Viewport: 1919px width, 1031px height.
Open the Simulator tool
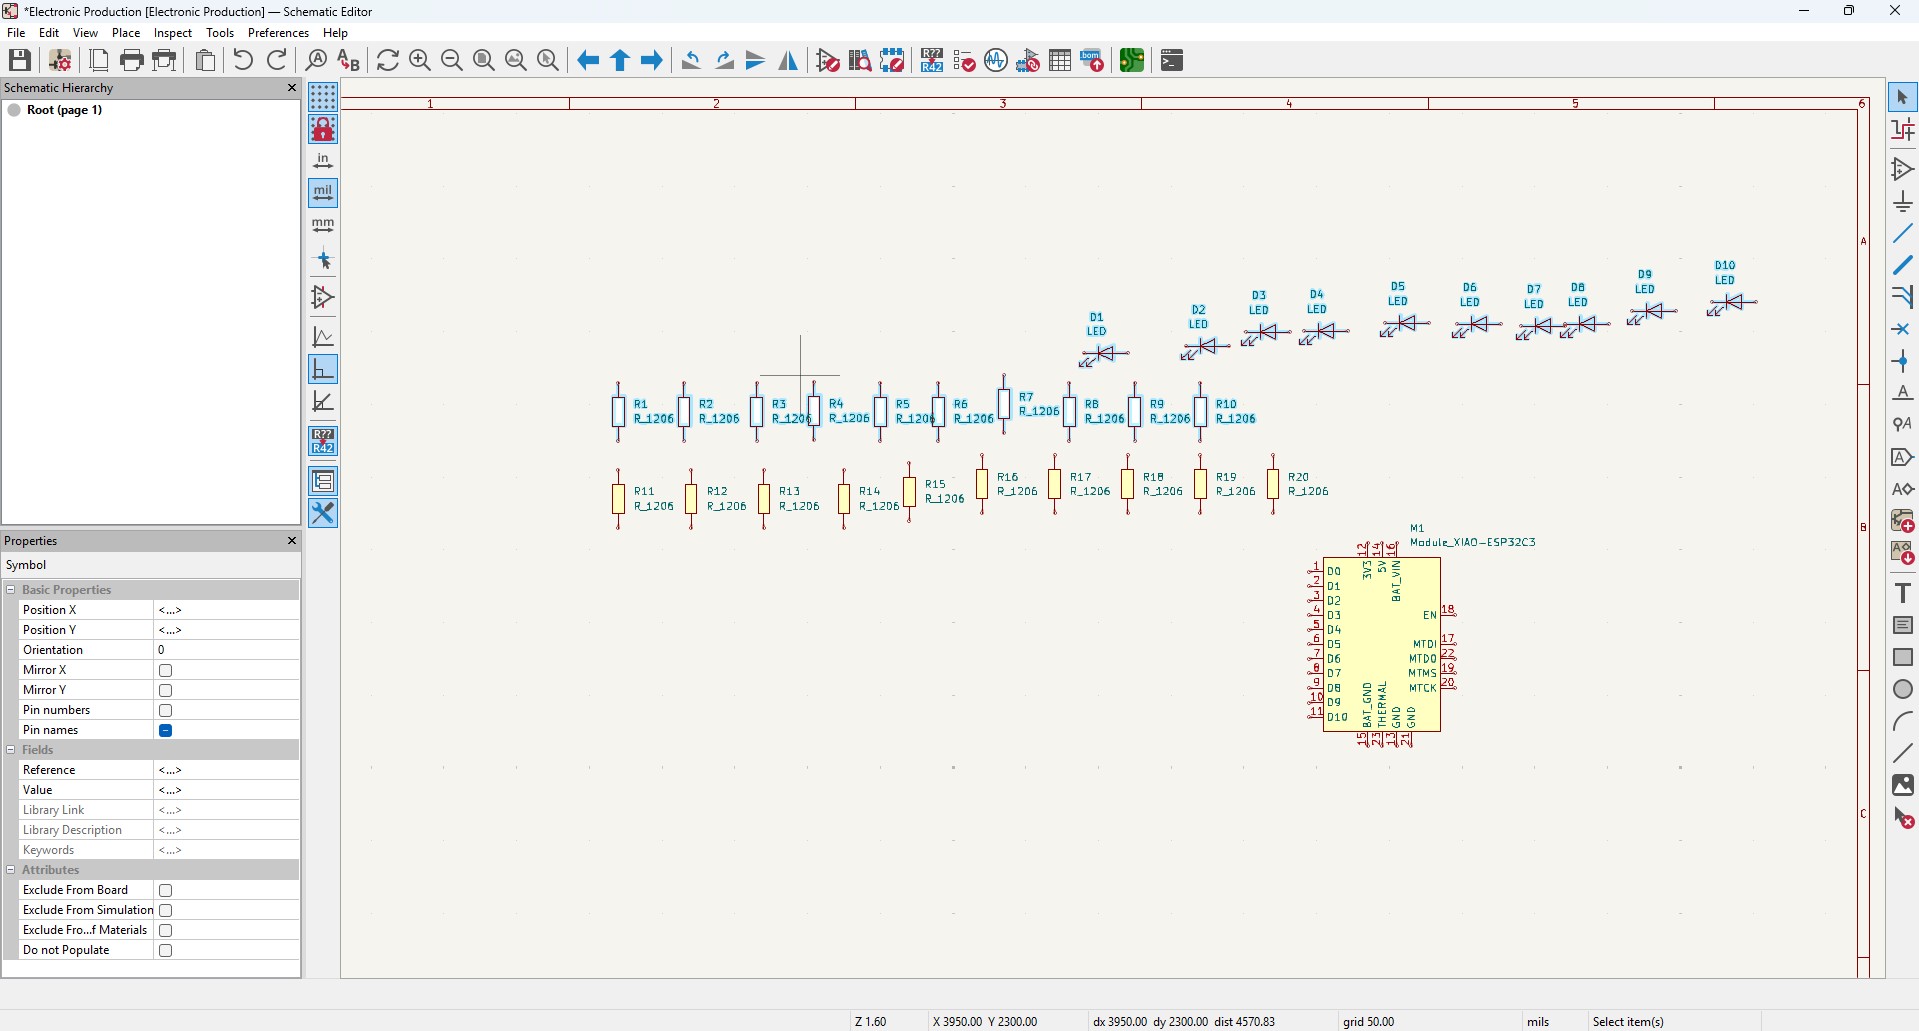(996, 60)
